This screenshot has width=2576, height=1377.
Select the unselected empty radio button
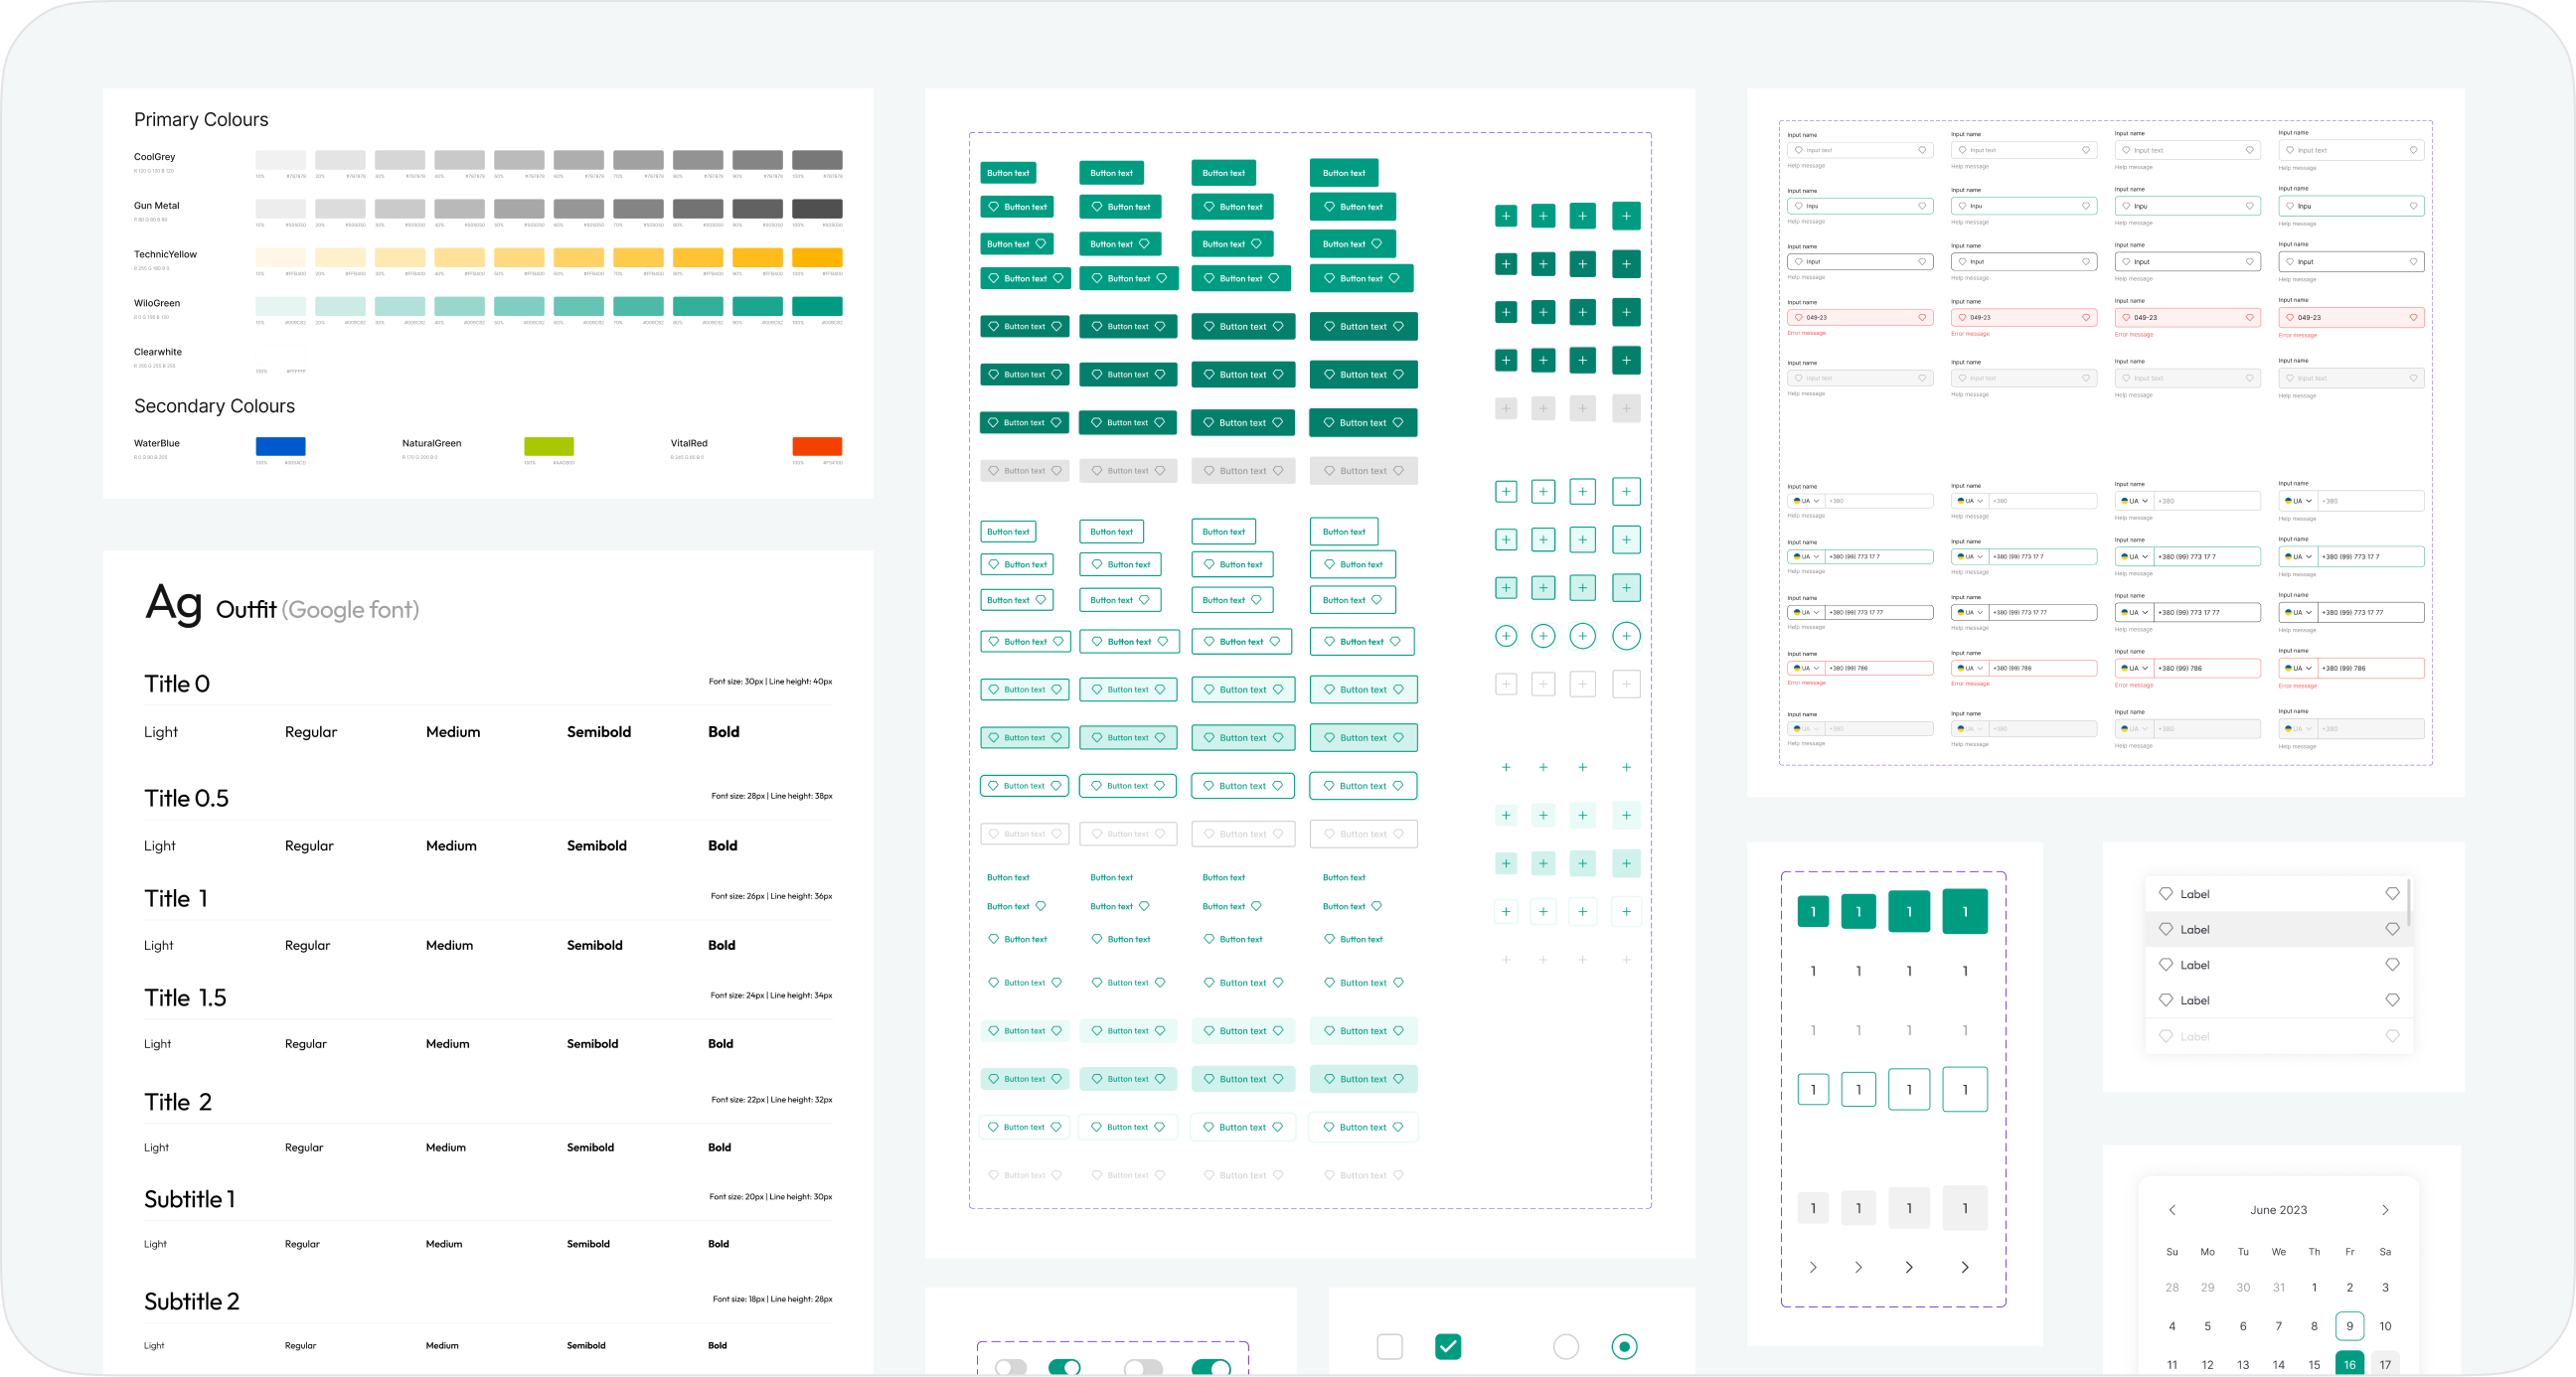(1566, 1347)
